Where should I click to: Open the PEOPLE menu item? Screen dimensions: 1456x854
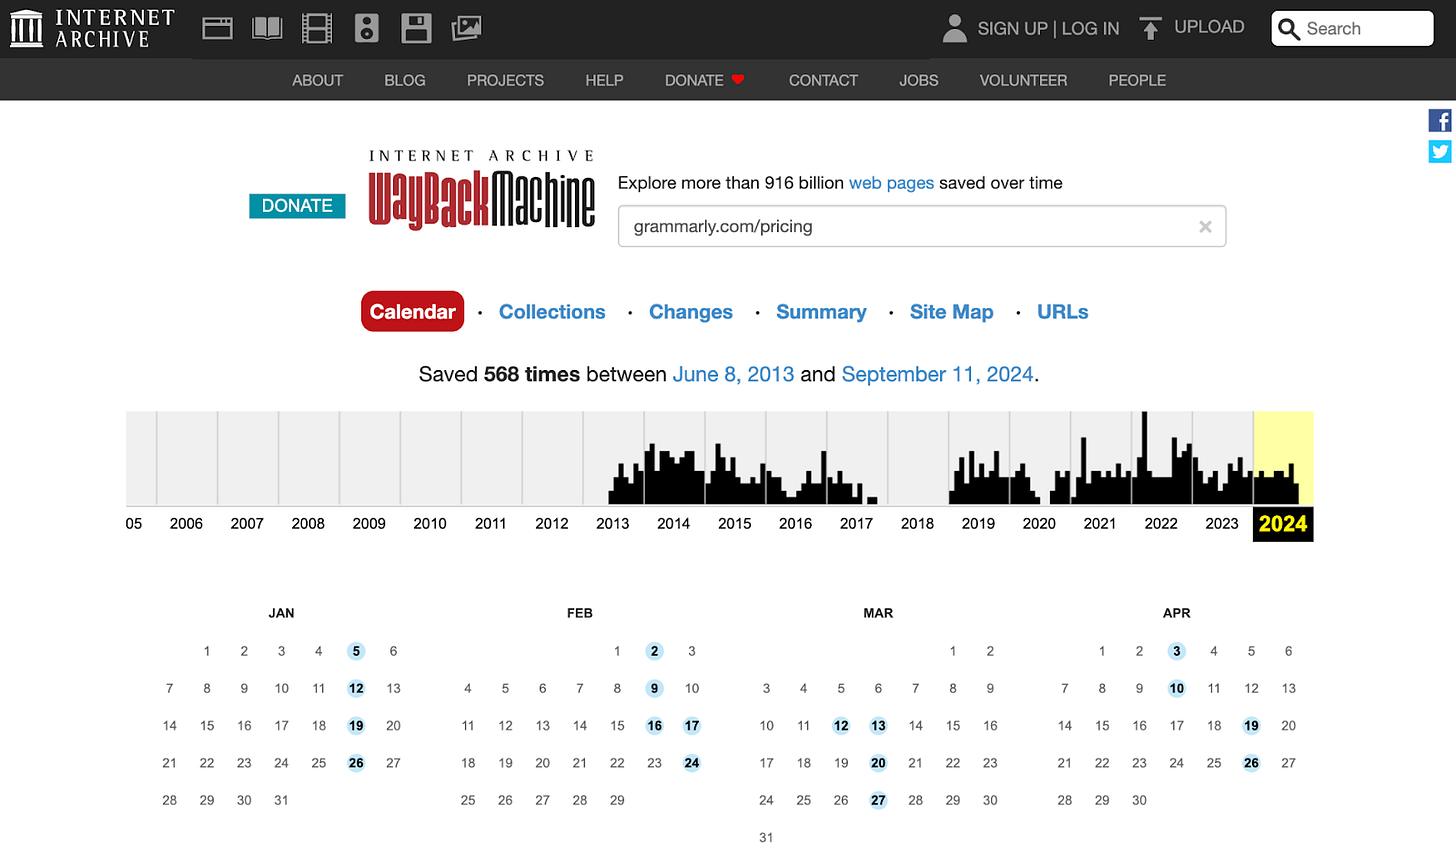click(1137, 80)
